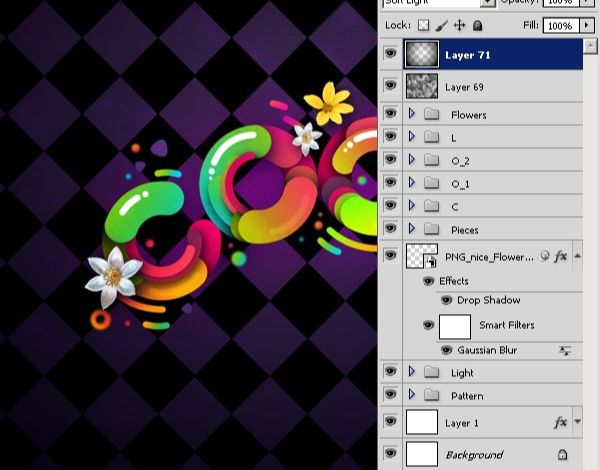The height and width of the screenshot is (470, 600).
Task: Expand Layer 1 effects arrow
Action: coord(577,422)
